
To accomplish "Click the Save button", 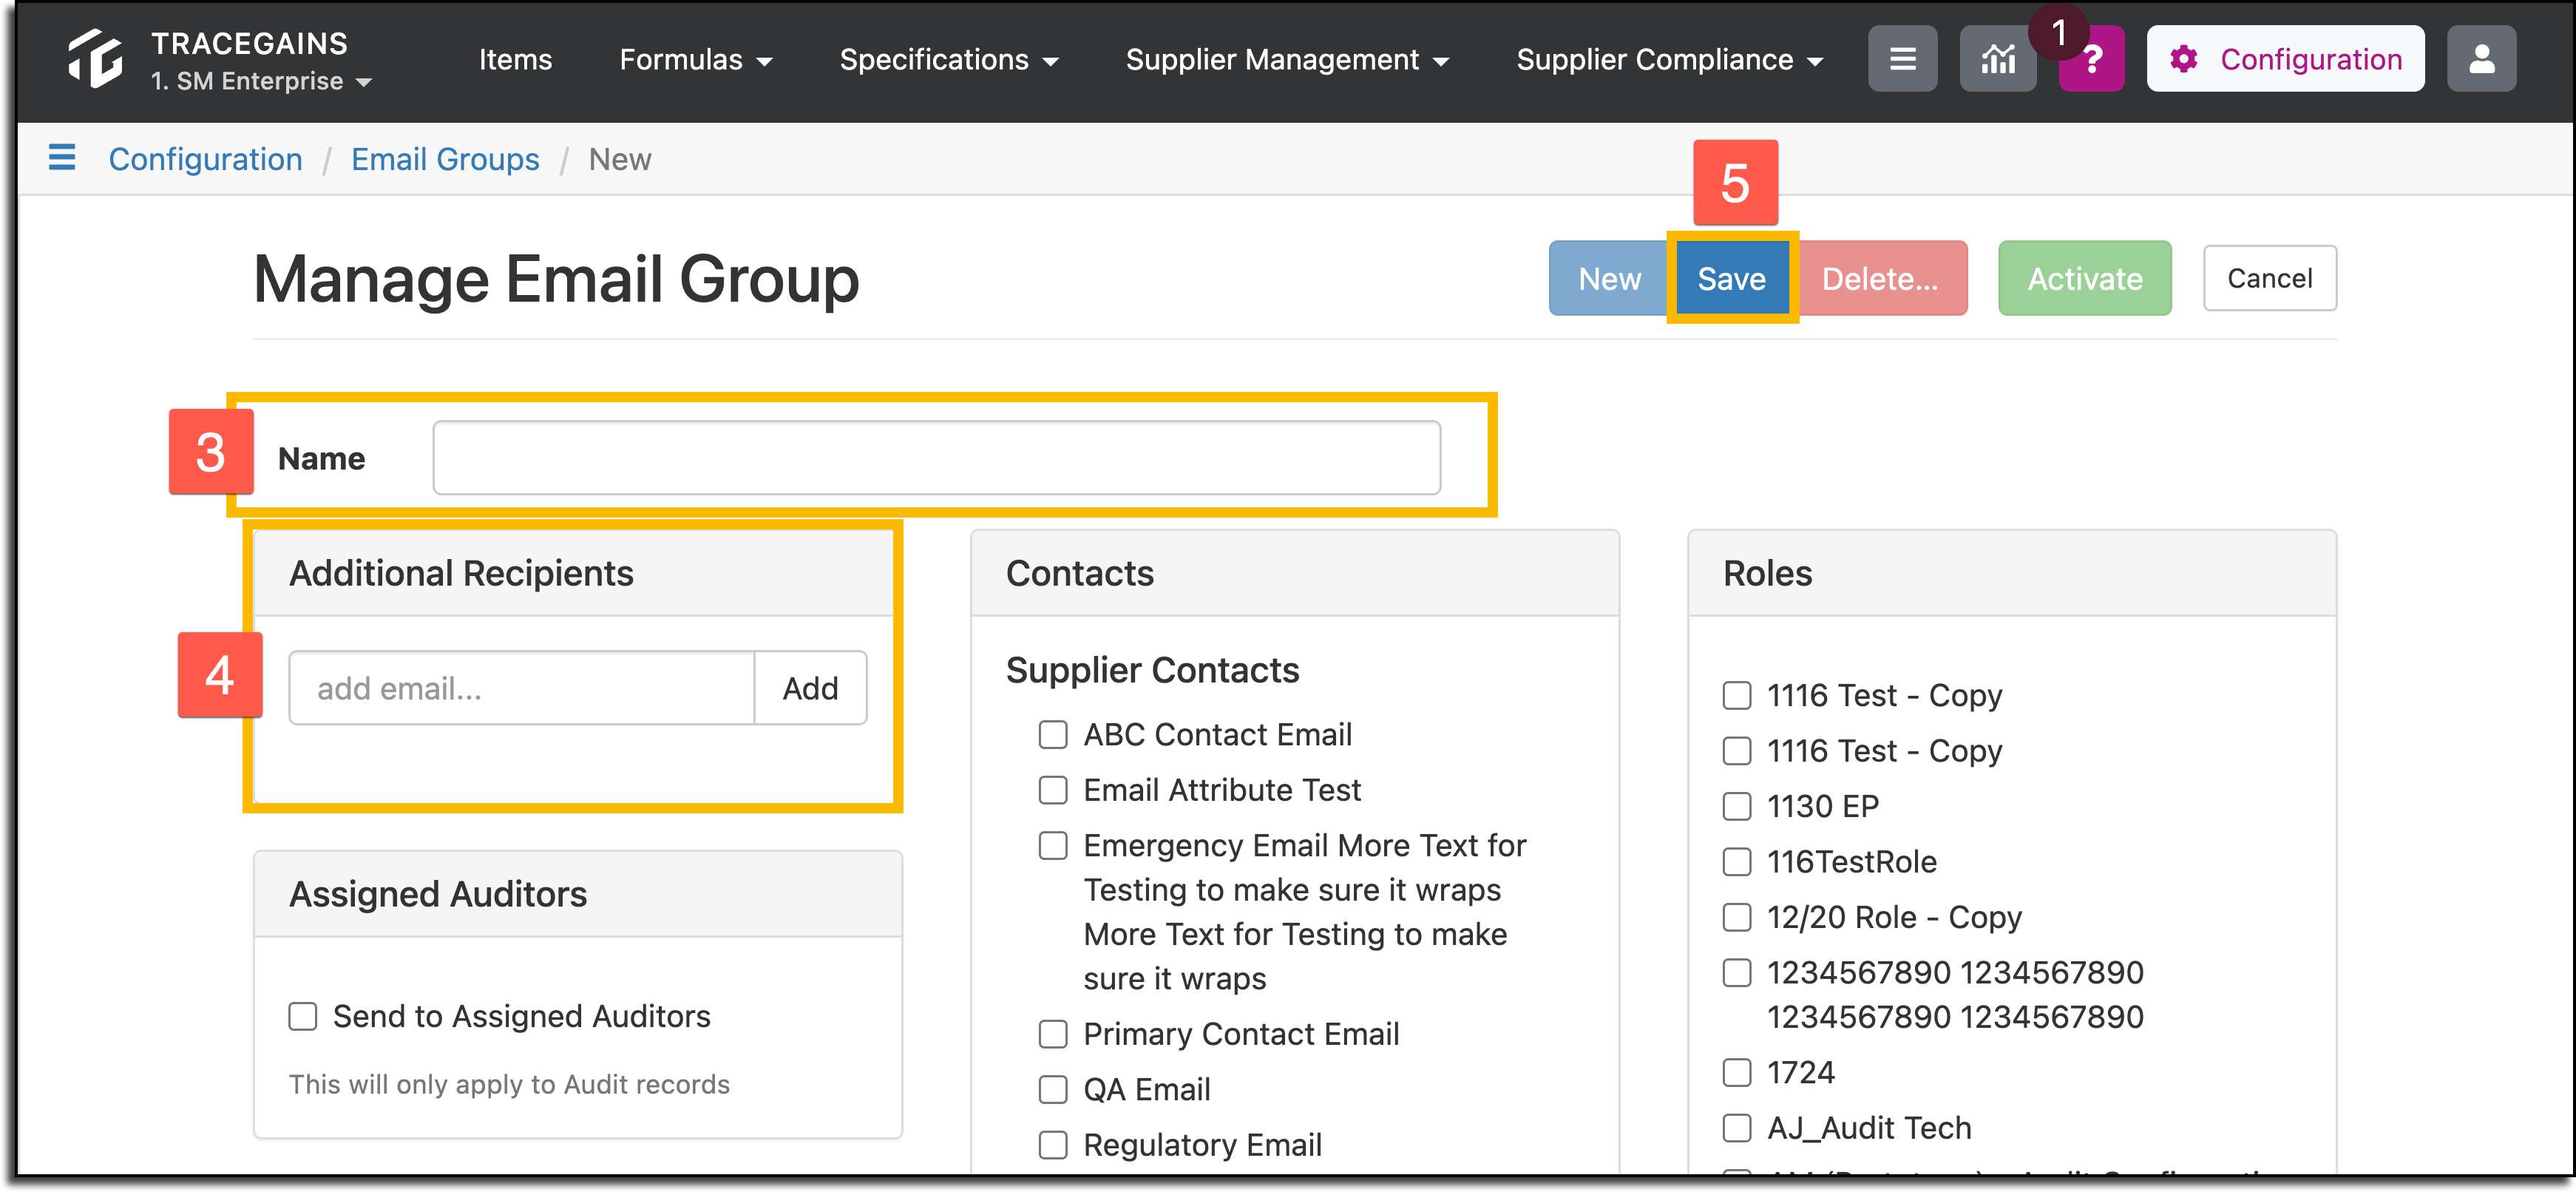I will [x=1731, y=278].
